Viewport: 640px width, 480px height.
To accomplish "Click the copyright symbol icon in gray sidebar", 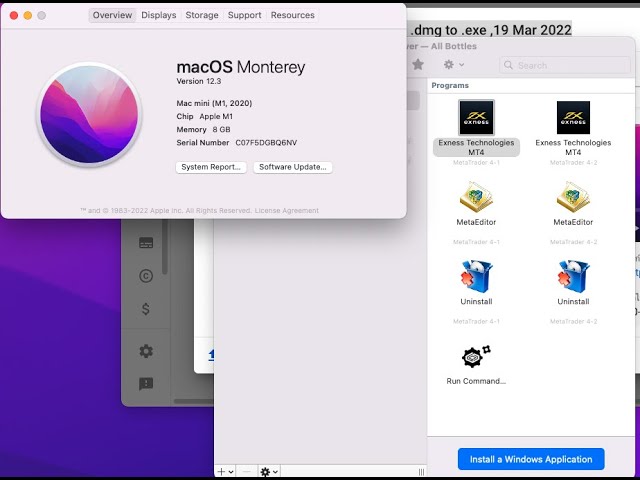I will (146, 276).
